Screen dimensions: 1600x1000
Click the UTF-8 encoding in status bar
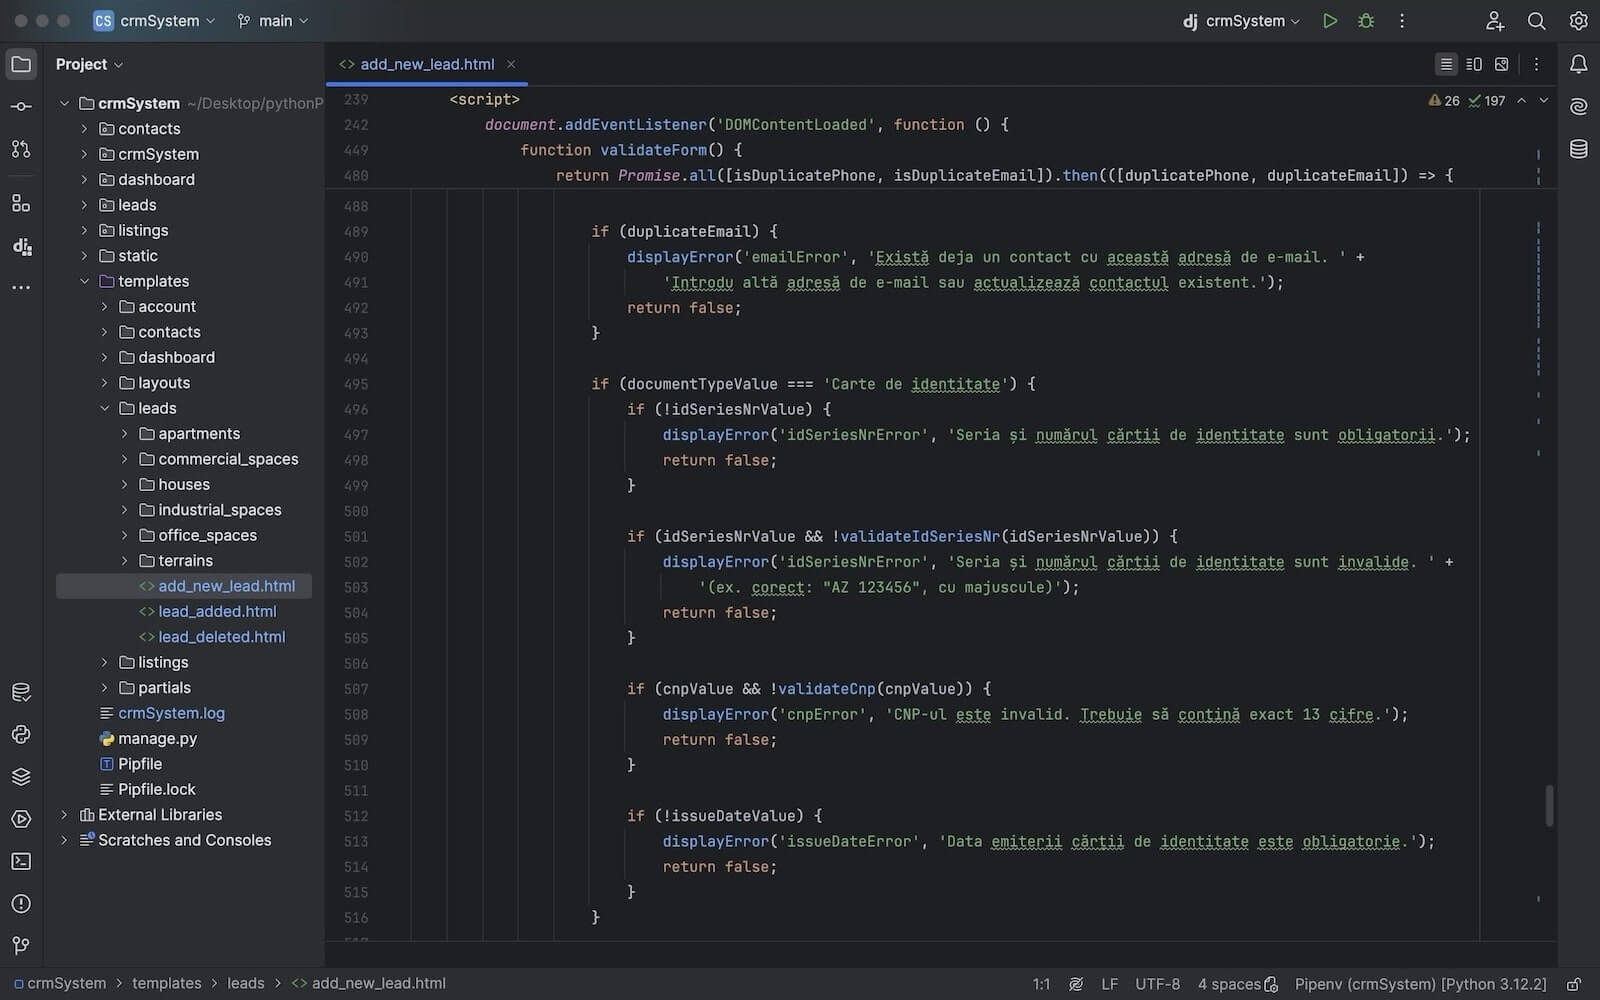tap(1157, 984)
